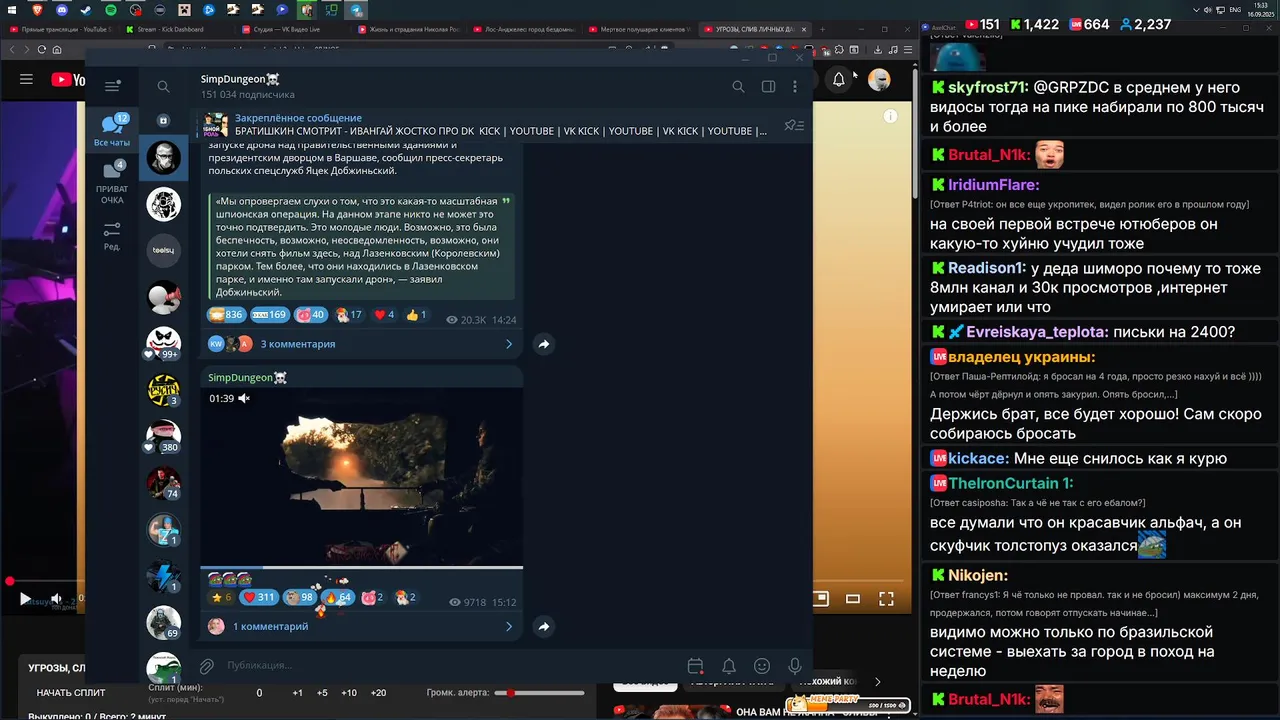This screenshot has width=1280, height=720.
Task: Click the pig 2 reaction
Action: tap(373, 597)
